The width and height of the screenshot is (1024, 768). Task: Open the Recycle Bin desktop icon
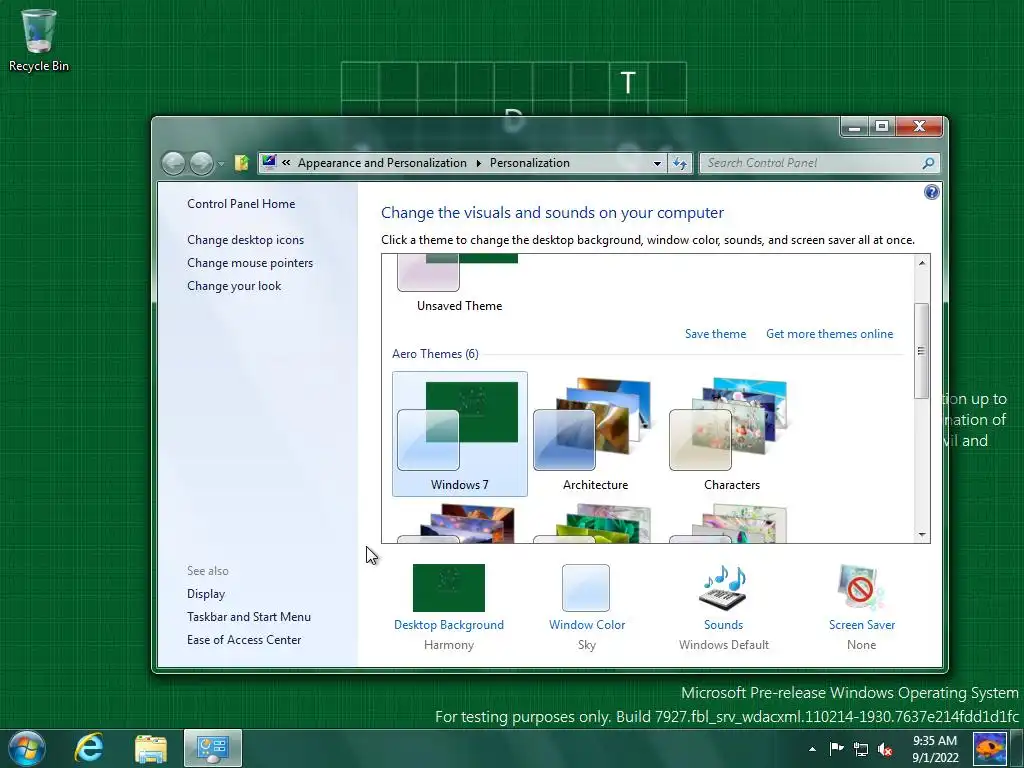click(39, 40)
